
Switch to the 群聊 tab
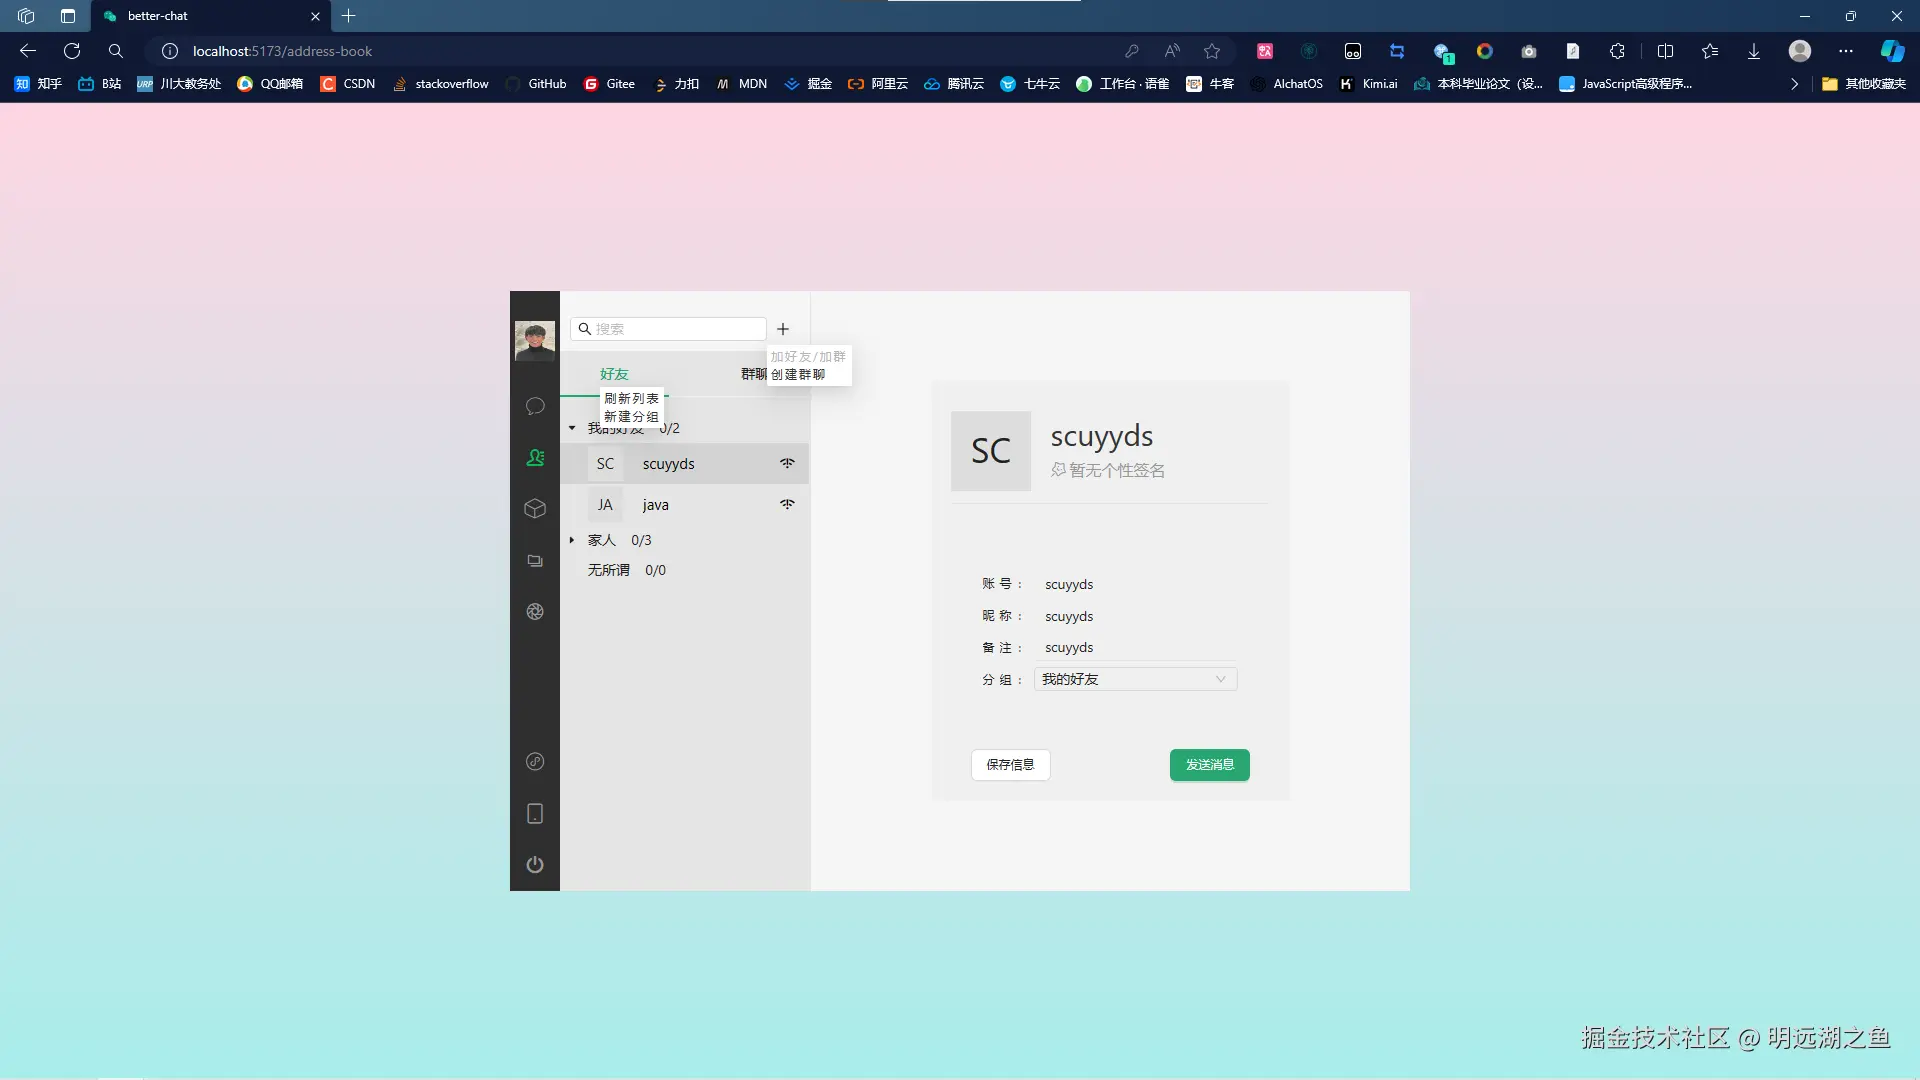[752, 373]
